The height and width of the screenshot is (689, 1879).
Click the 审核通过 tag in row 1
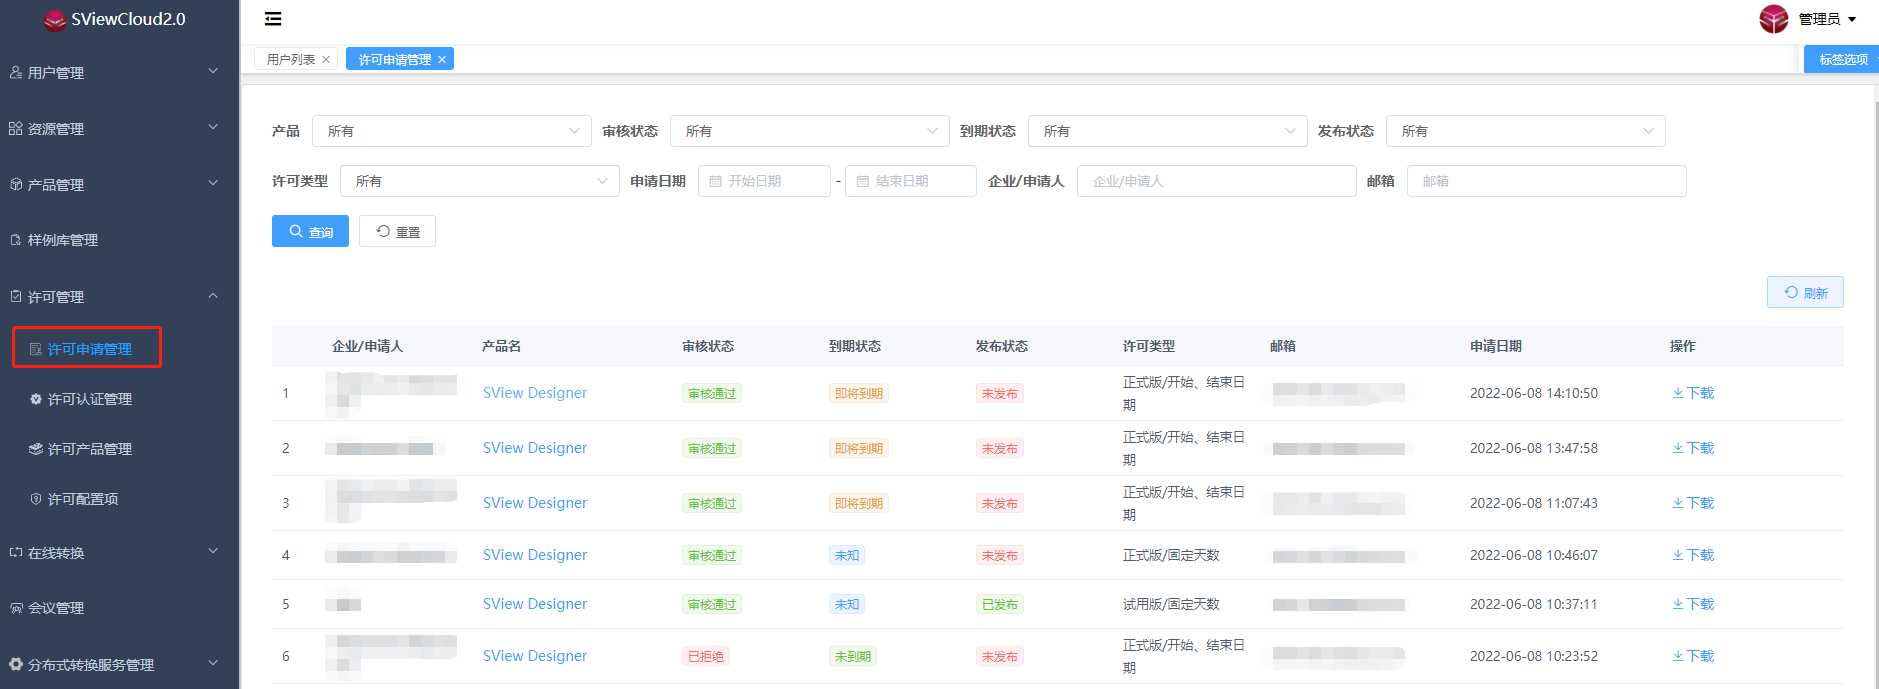[712, 393]
